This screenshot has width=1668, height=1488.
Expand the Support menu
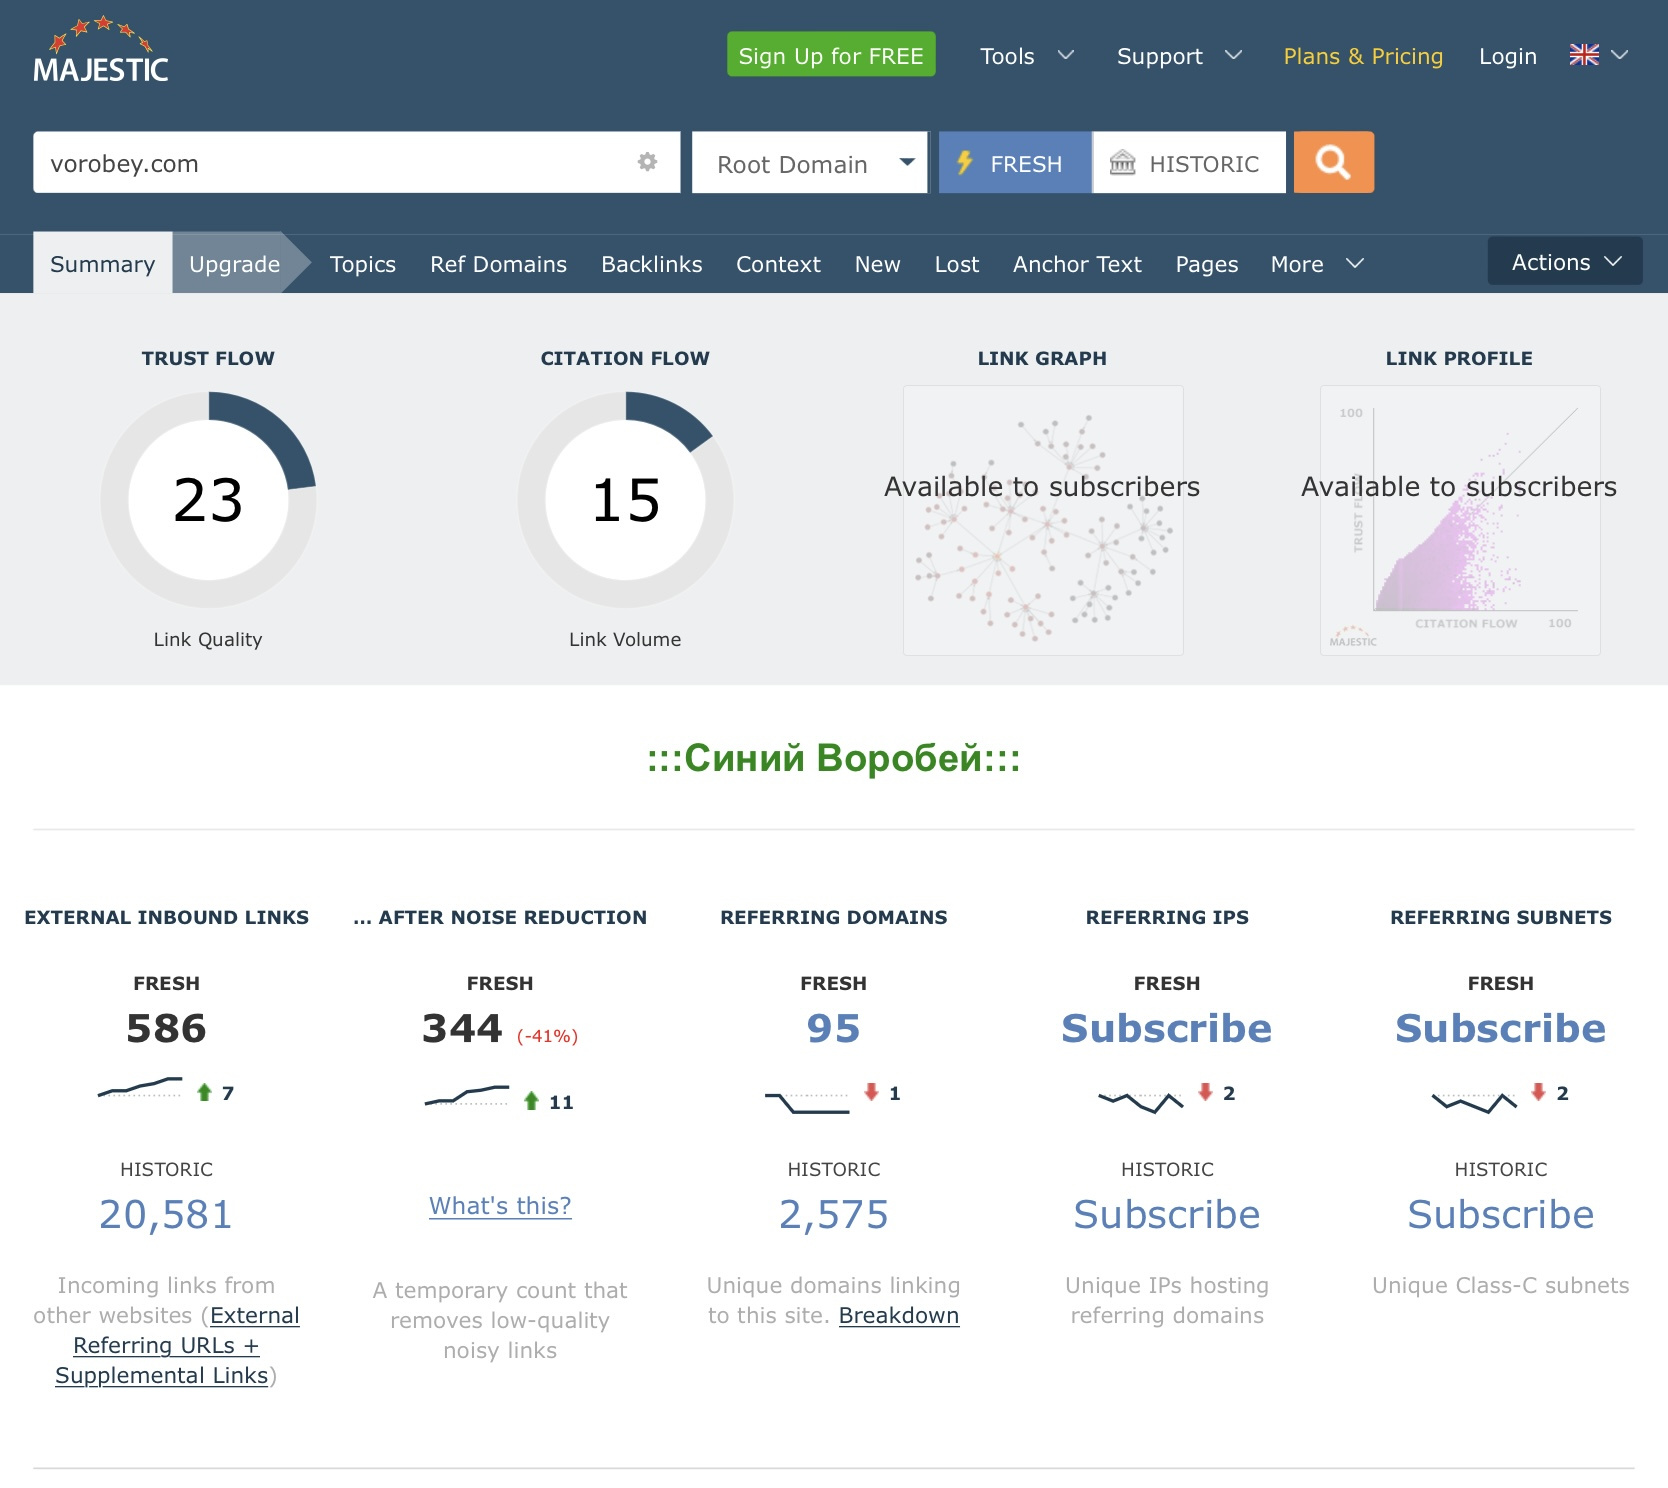[1179, 56]
